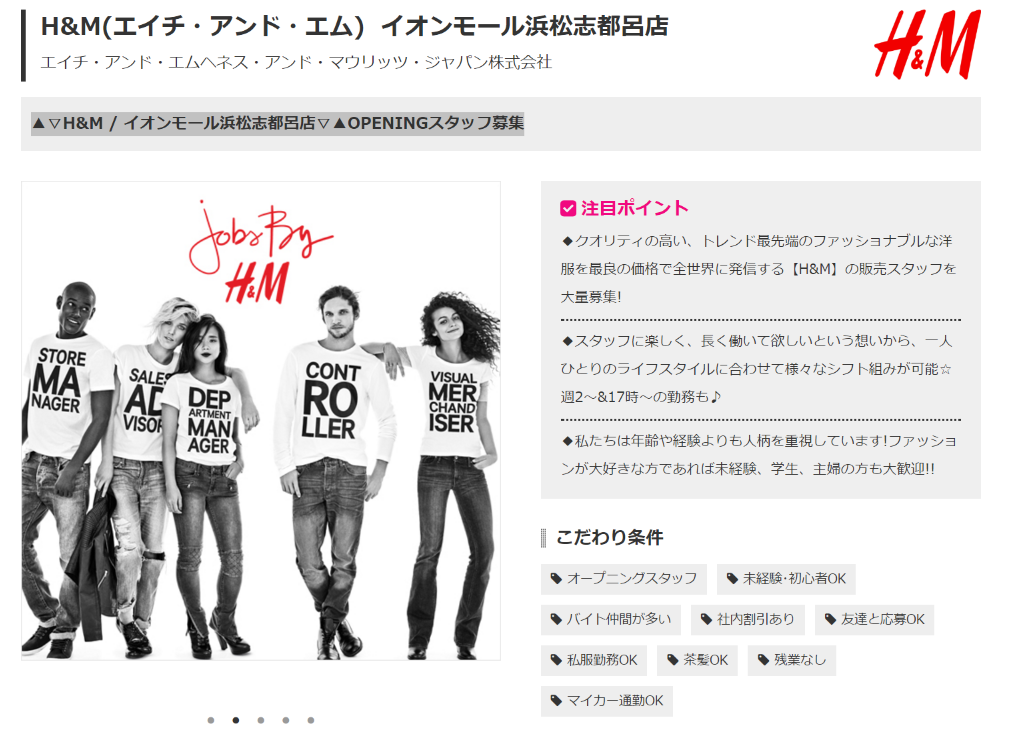This screenshot has height=742, width=1009.
Task: Click the H&M red logo
Action: pyautogui.click(x=927, y=44)
